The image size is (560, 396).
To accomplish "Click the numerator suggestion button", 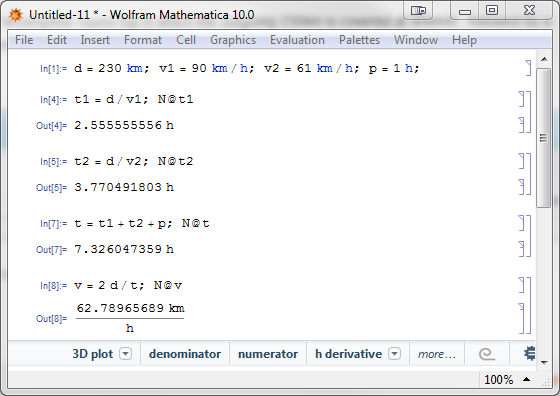I will click(268, 354).
